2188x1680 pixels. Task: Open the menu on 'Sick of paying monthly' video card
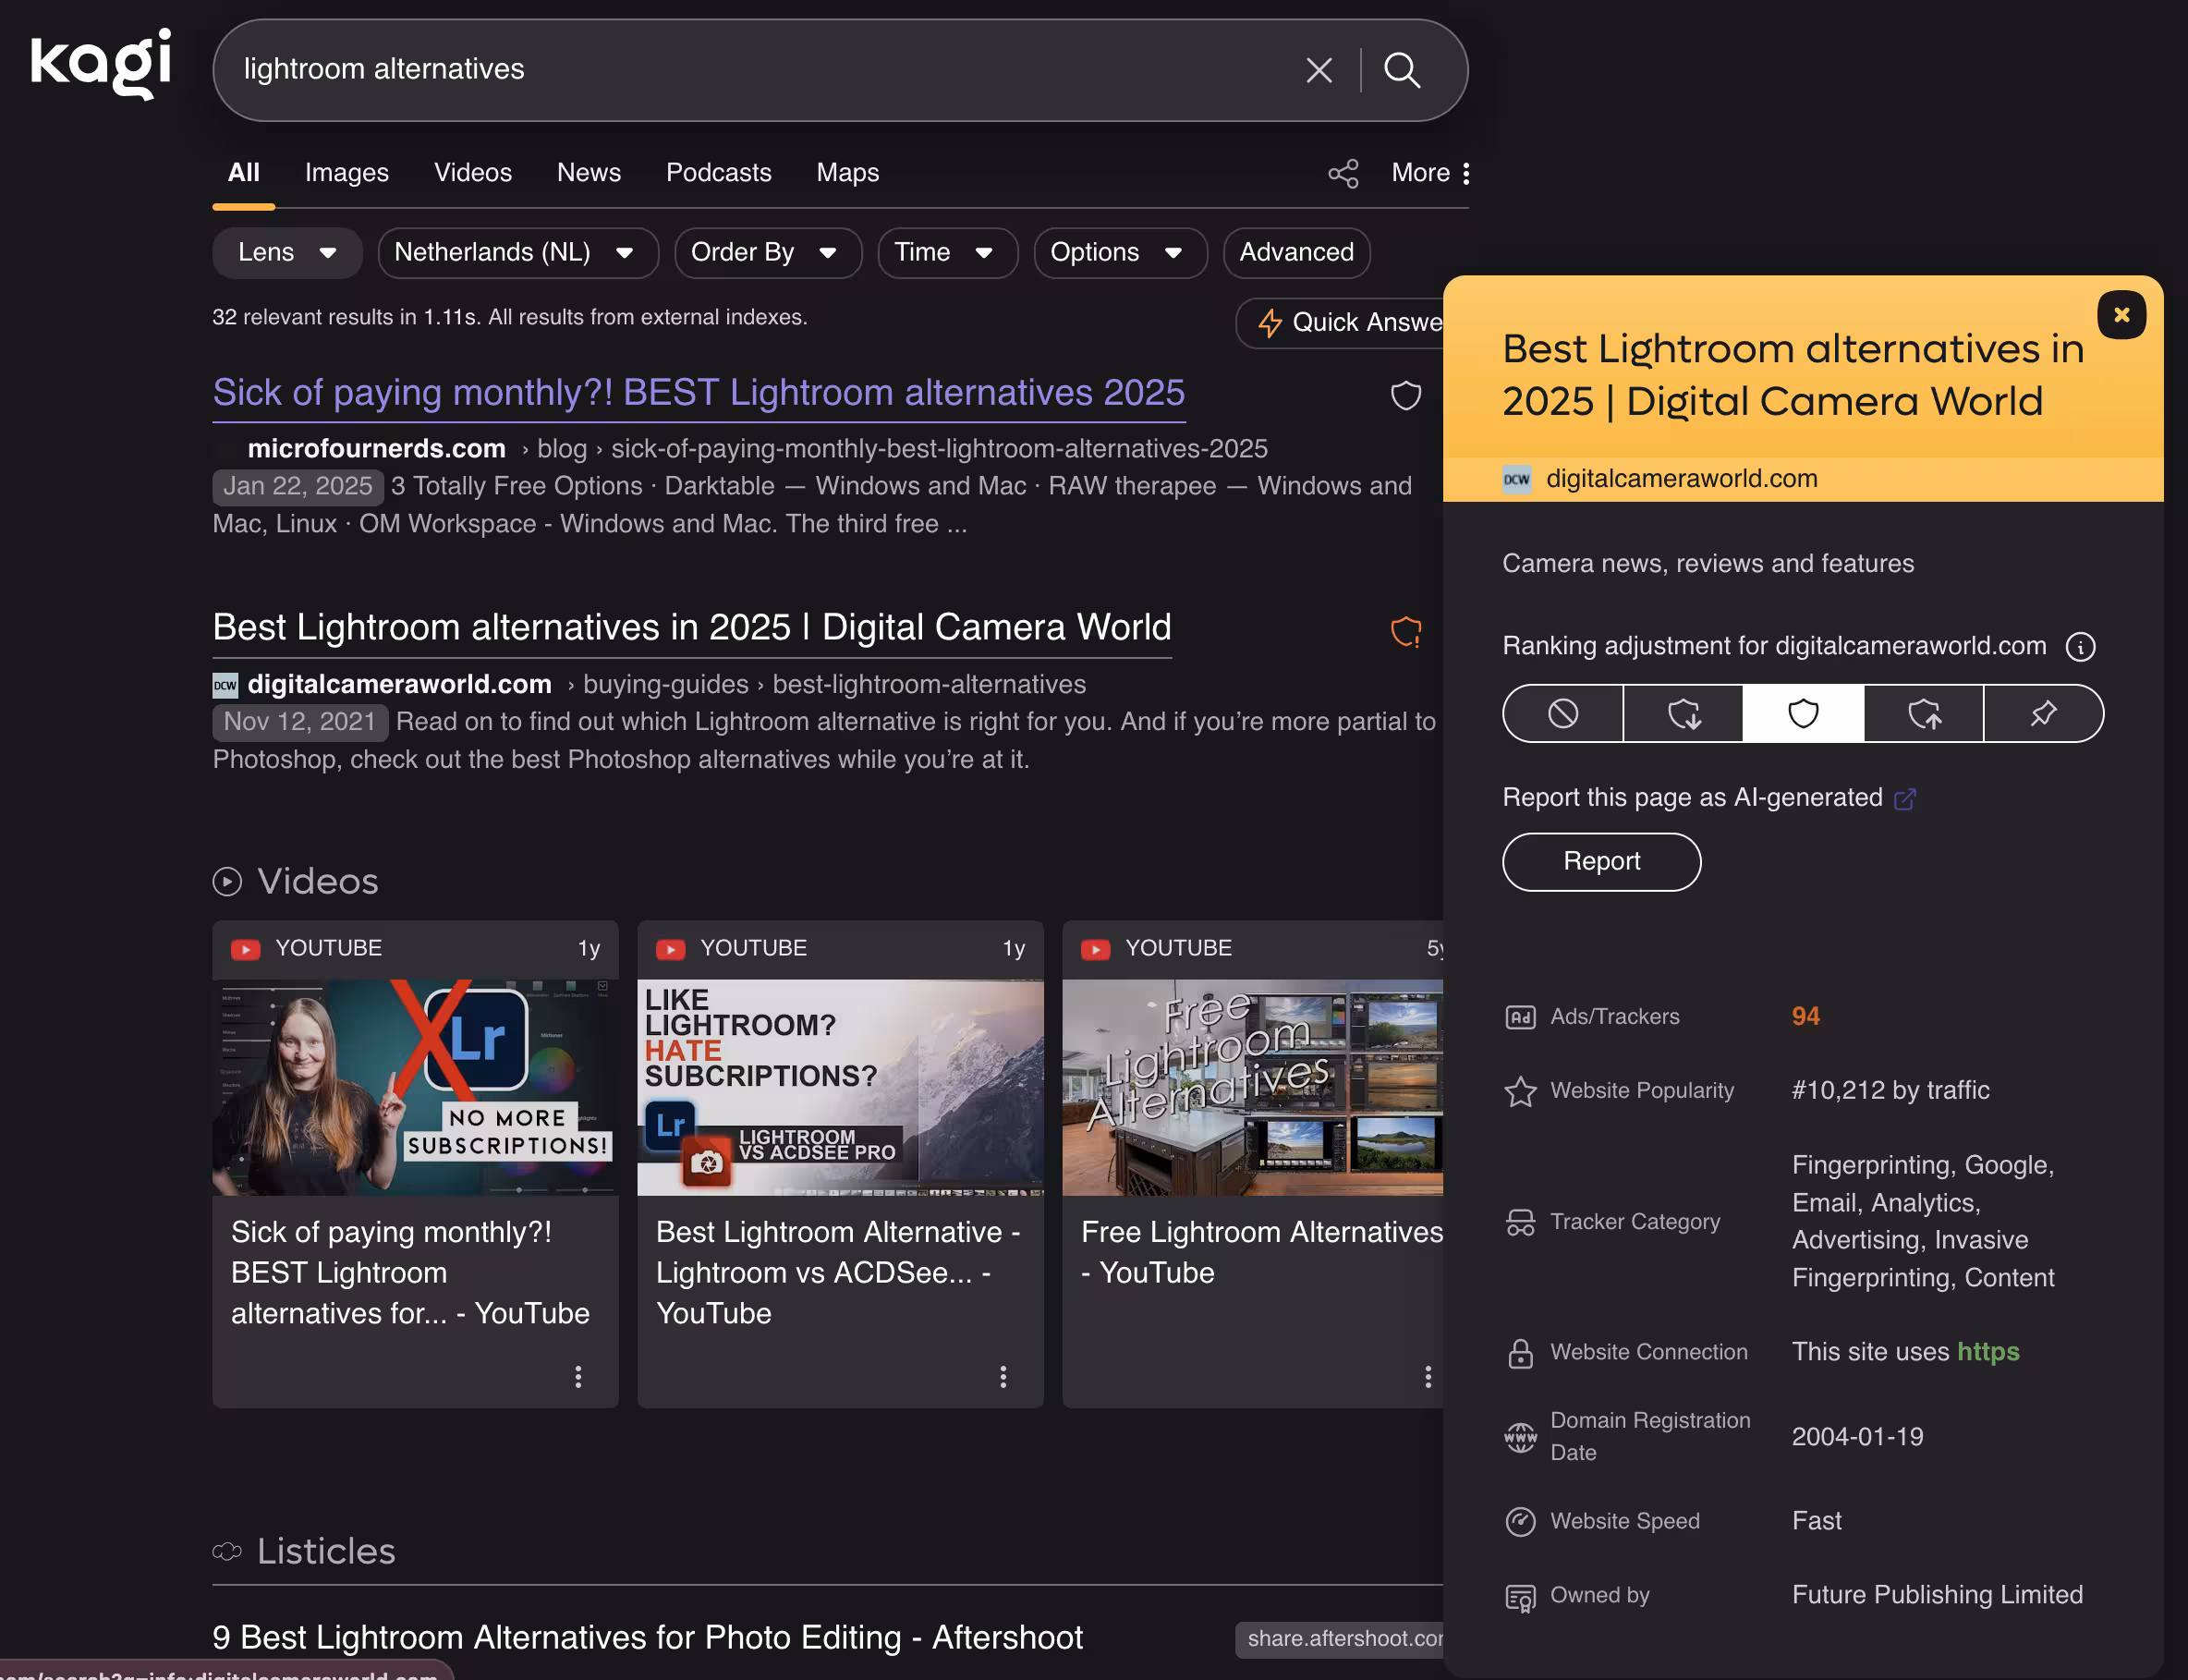click(578, 1377)
